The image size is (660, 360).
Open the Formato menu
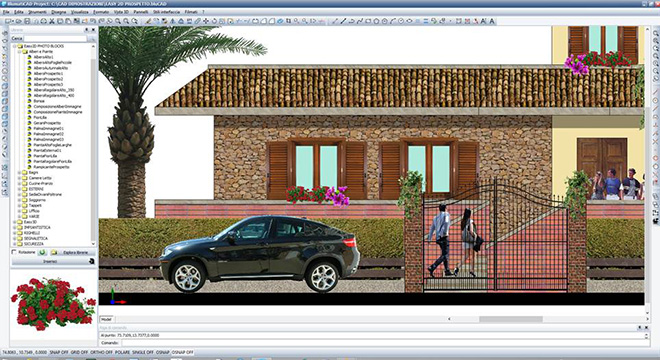coord(101,12)
